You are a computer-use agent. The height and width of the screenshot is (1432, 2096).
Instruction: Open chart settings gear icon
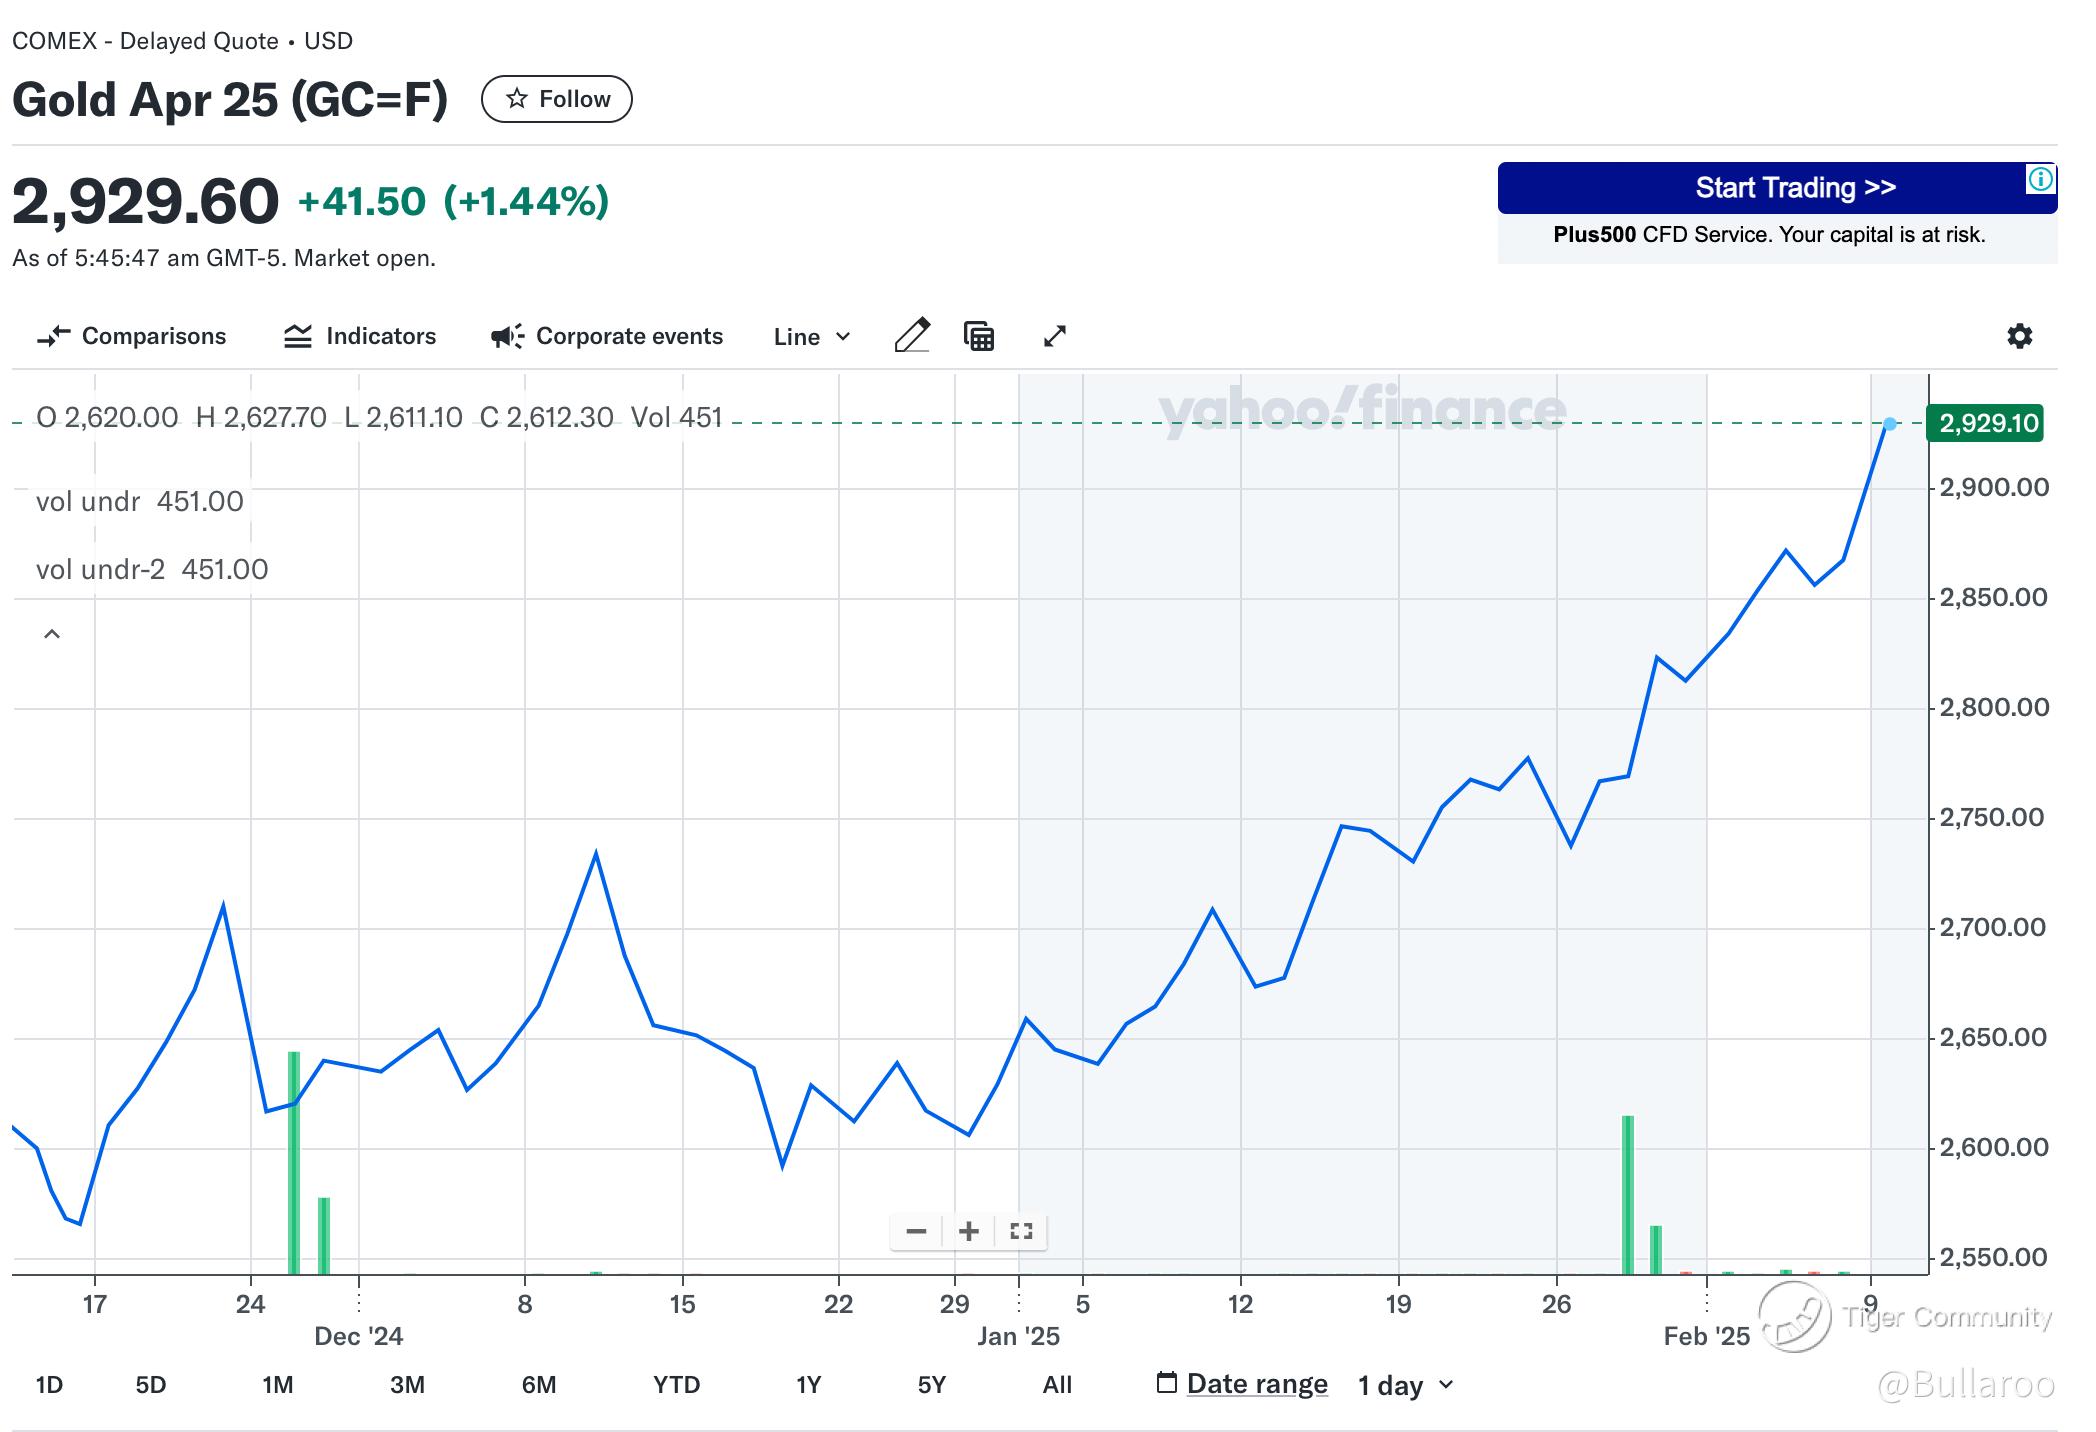pos(2019,336)
